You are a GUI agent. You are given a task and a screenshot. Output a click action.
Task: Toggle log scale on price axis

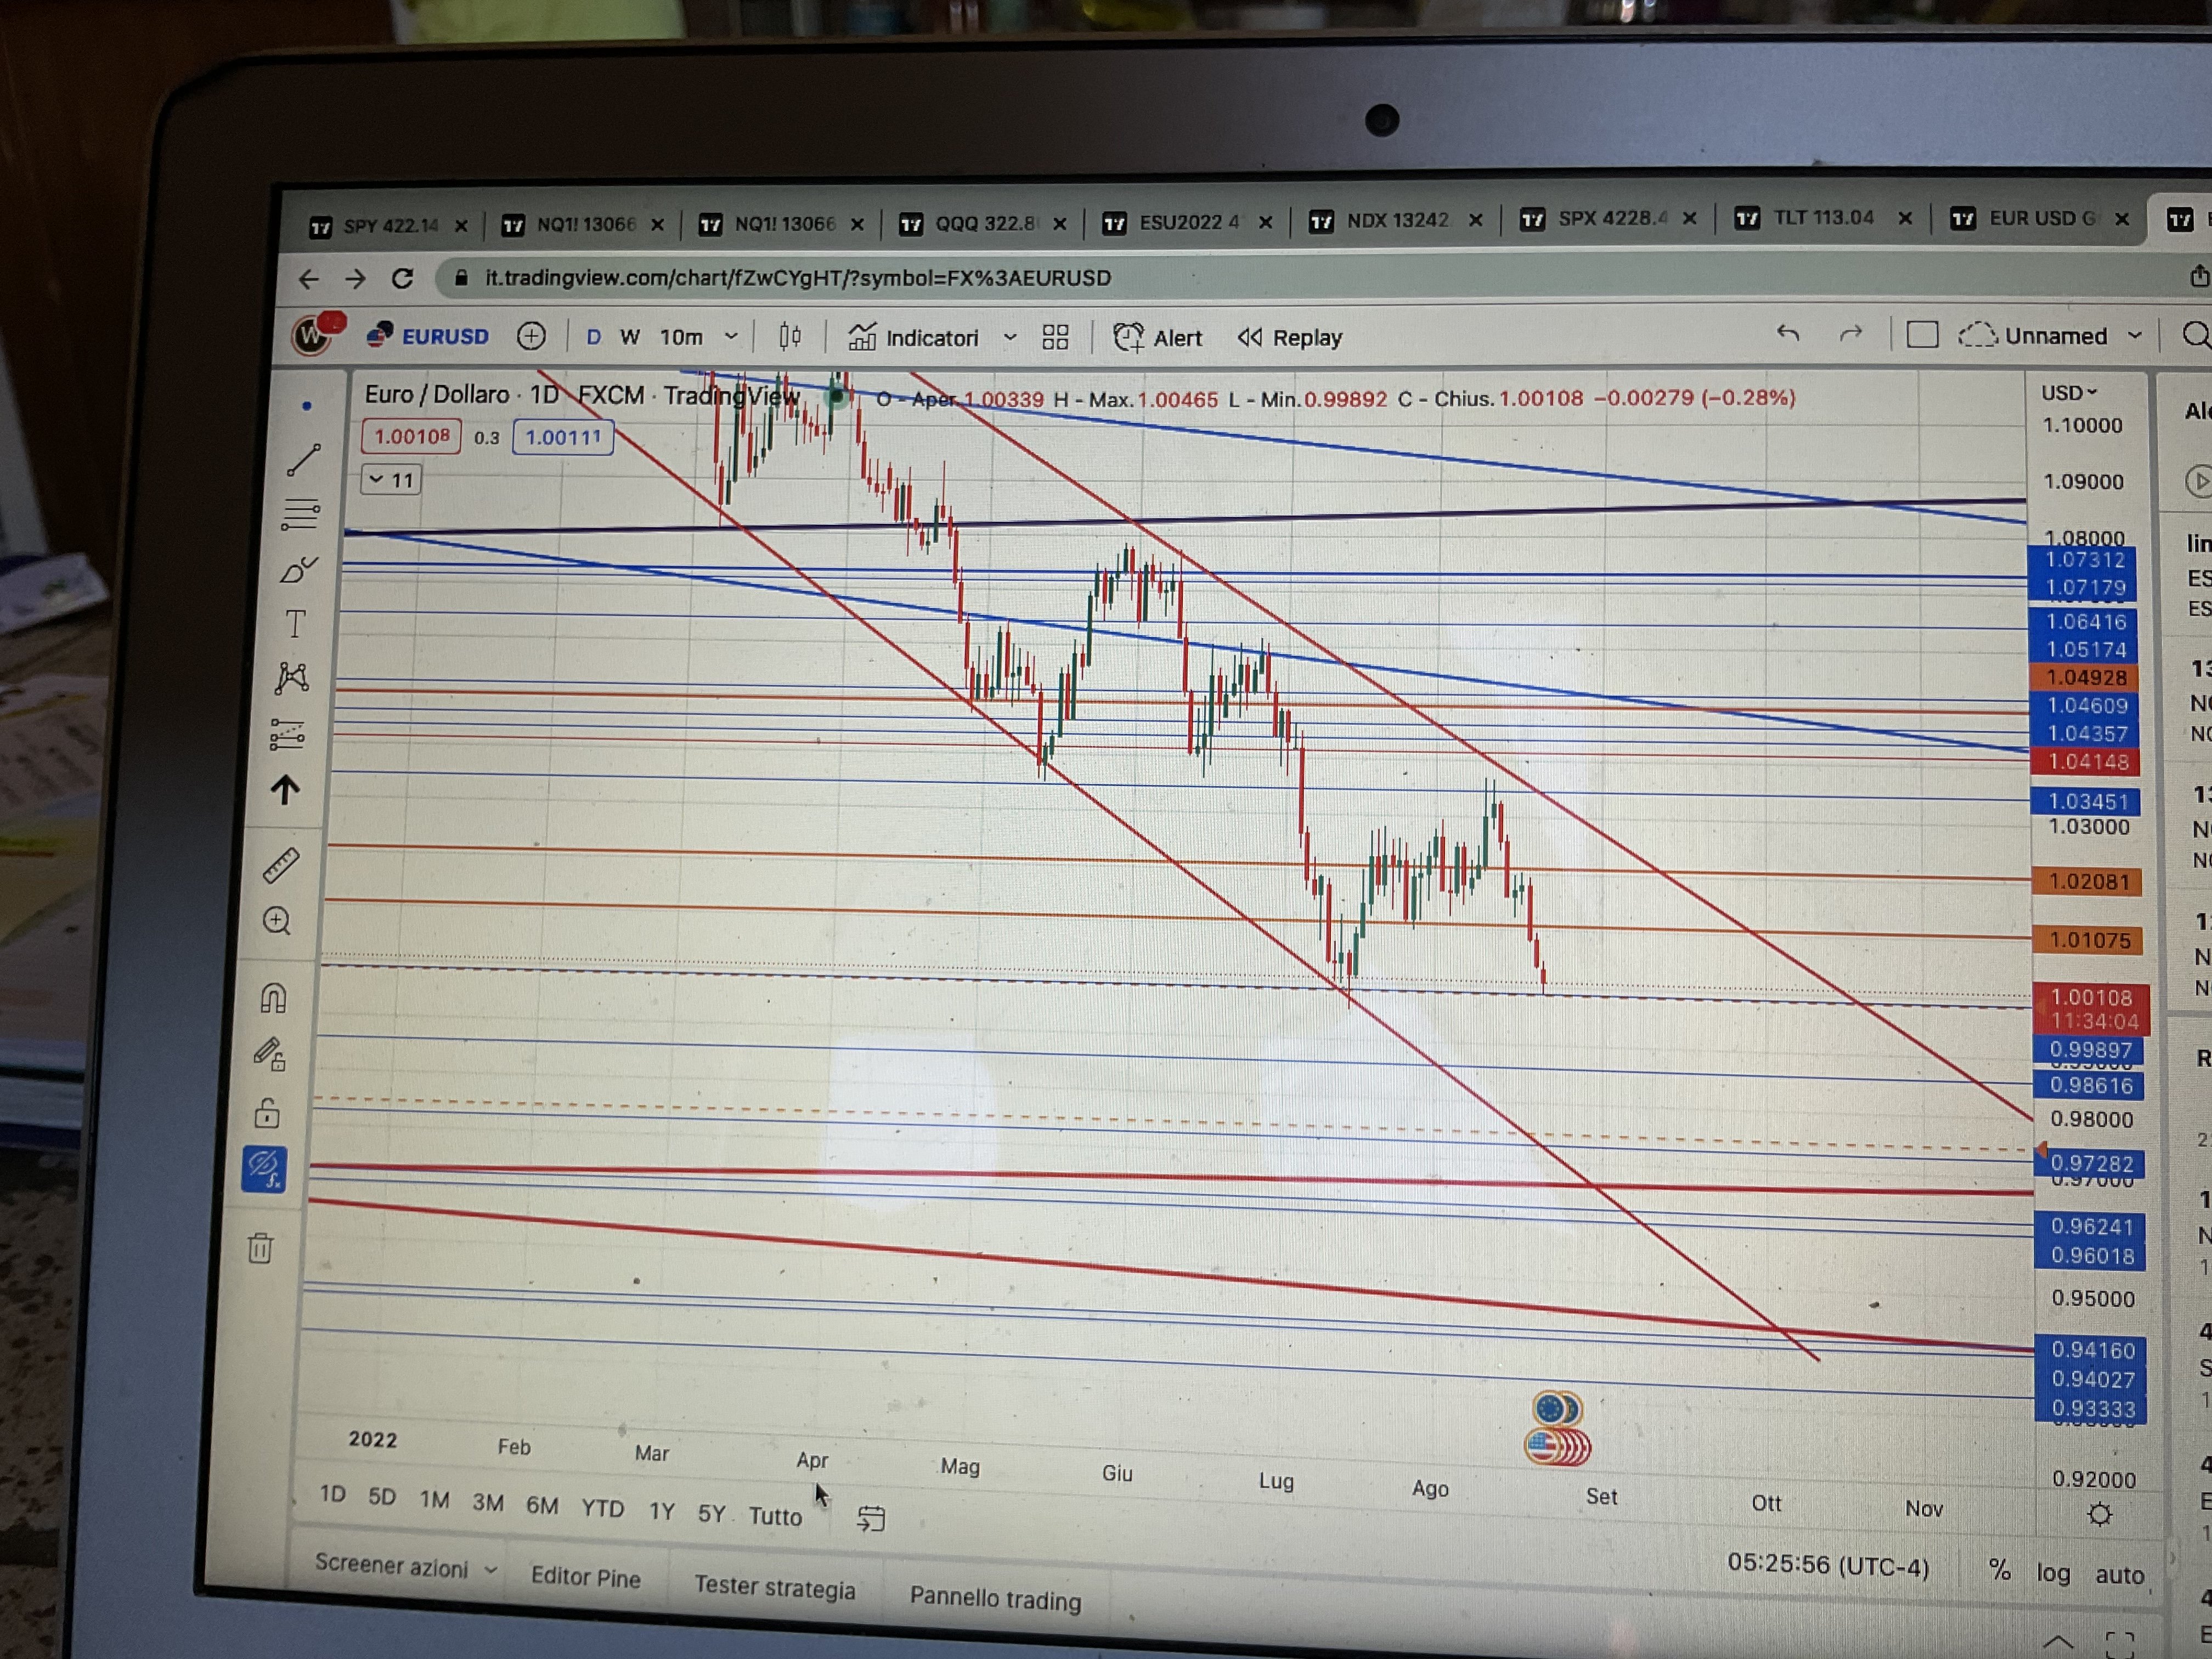click(x=2053, y=1573)
